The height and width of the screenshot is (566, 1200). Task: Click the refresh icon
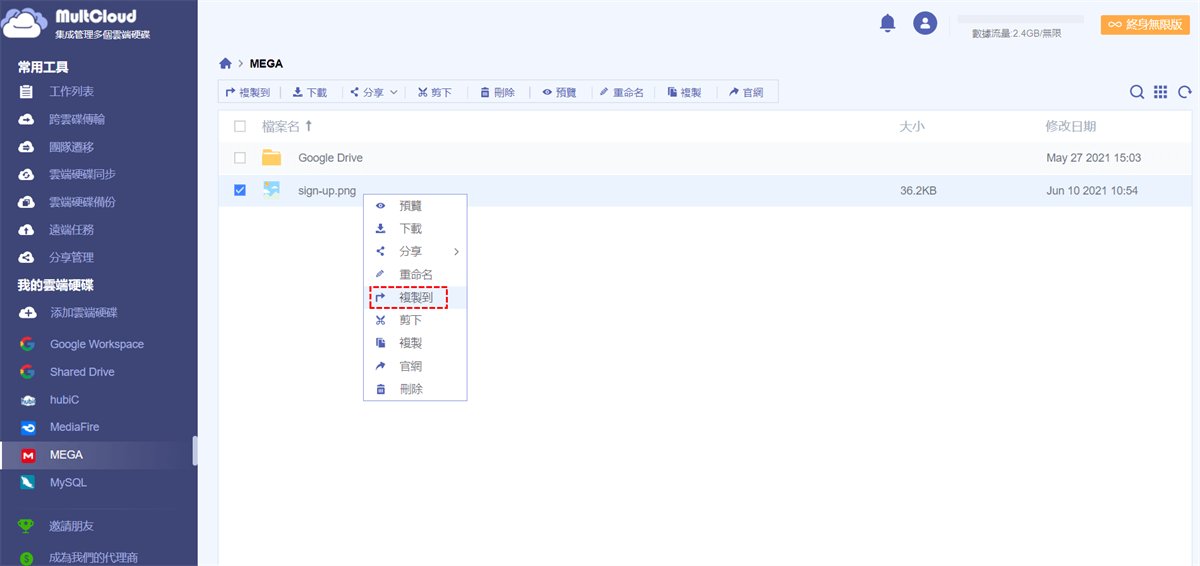coord(1185,92)
